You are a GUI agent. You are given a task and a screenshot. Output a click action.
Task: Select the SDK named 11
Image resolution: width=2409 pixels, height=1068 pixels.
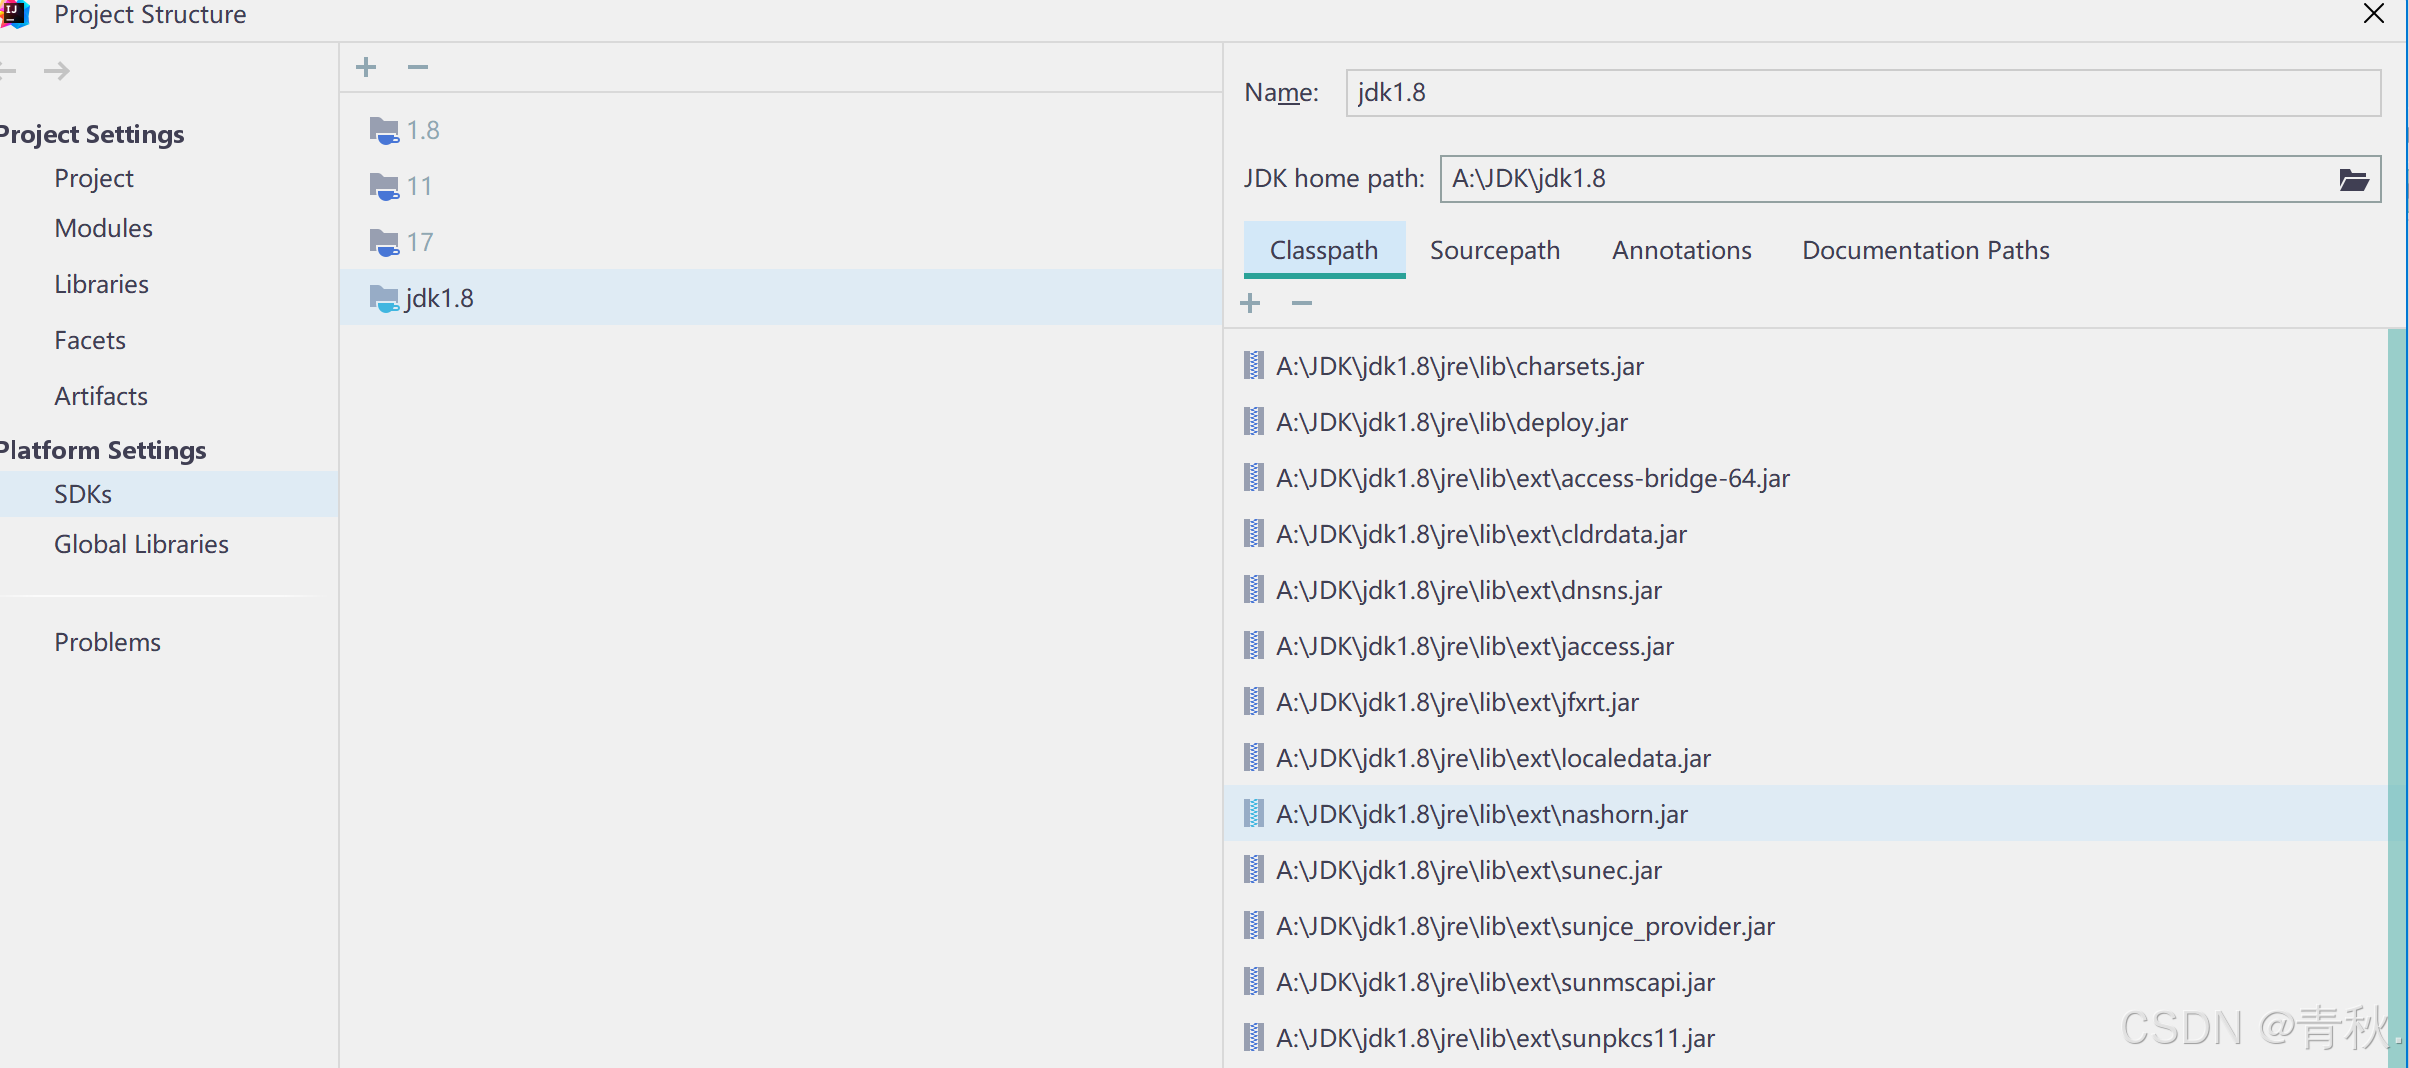pos(418,185)
